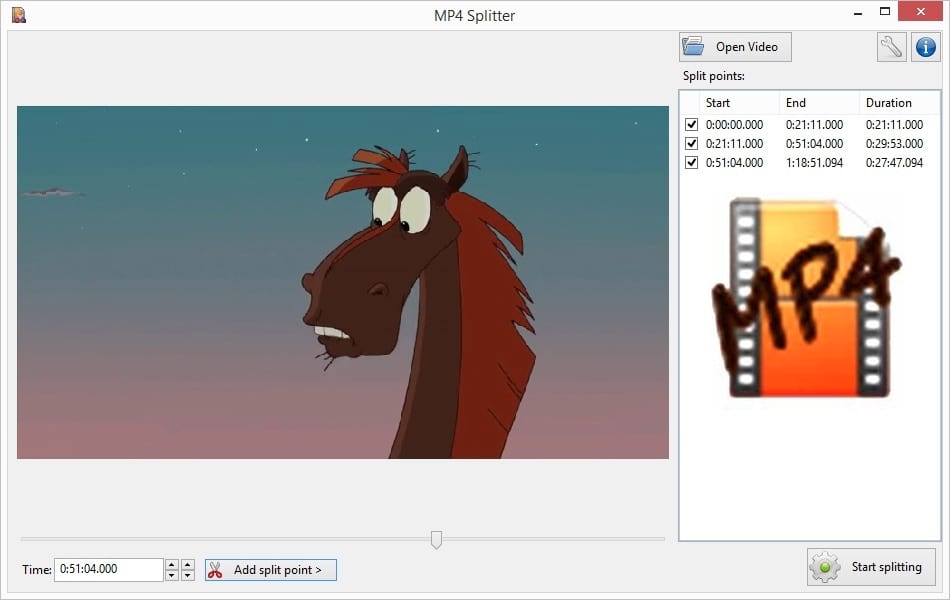
Task: Select the start time 0:00:00.000 text
Action: click(x=734, y=125)
